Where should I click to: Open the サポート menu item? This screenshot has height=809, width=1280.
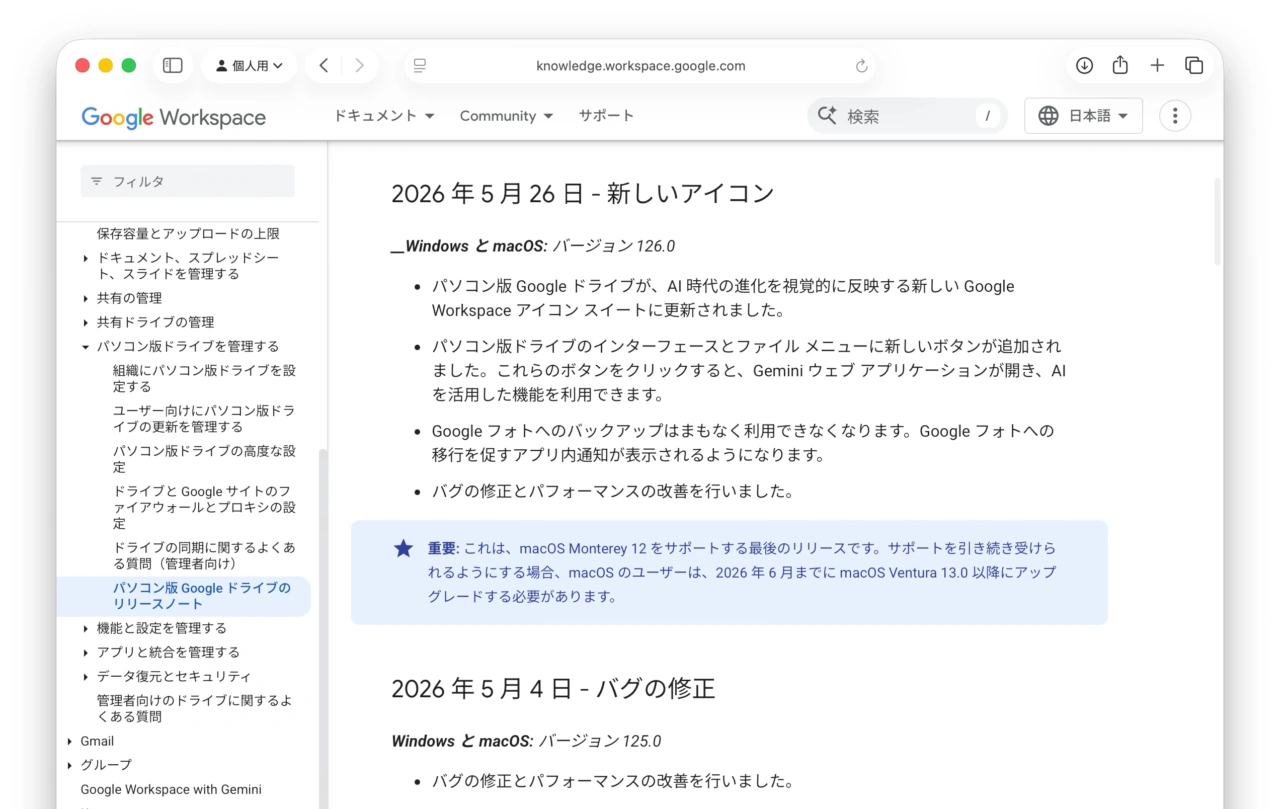606,116
